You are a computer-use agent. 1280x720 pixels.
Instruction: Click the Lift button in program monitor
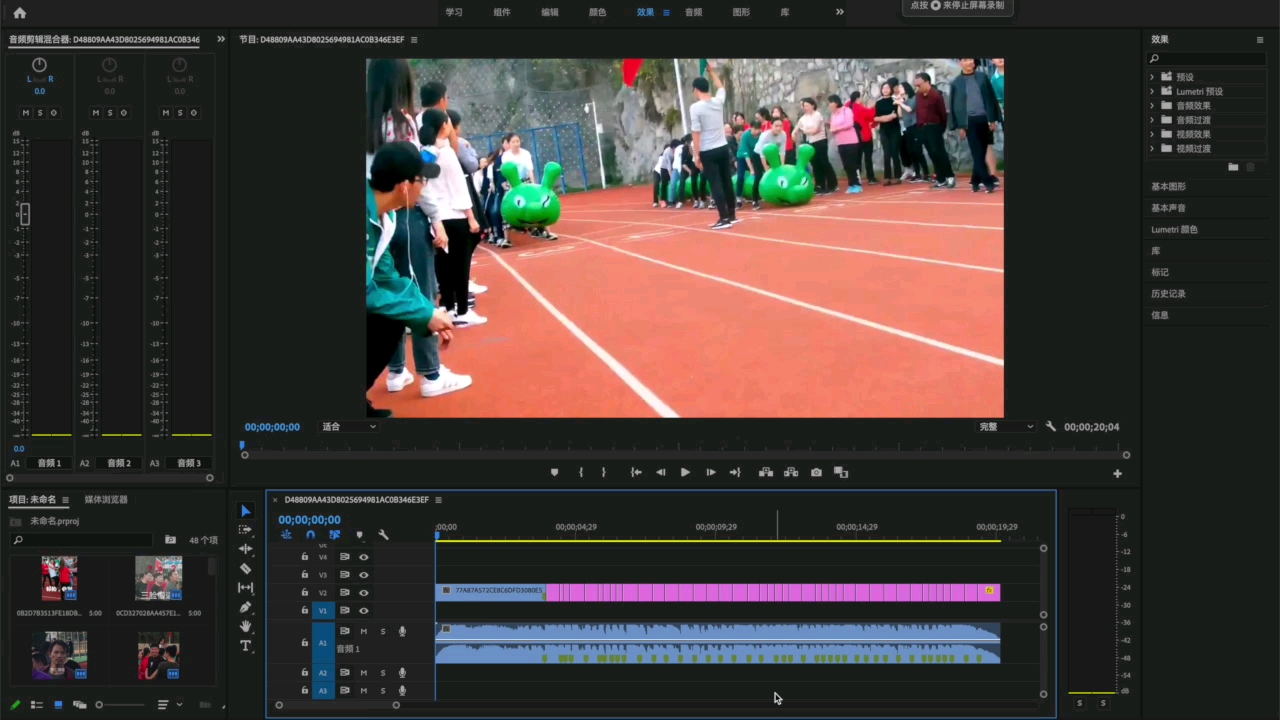(766, 472)
